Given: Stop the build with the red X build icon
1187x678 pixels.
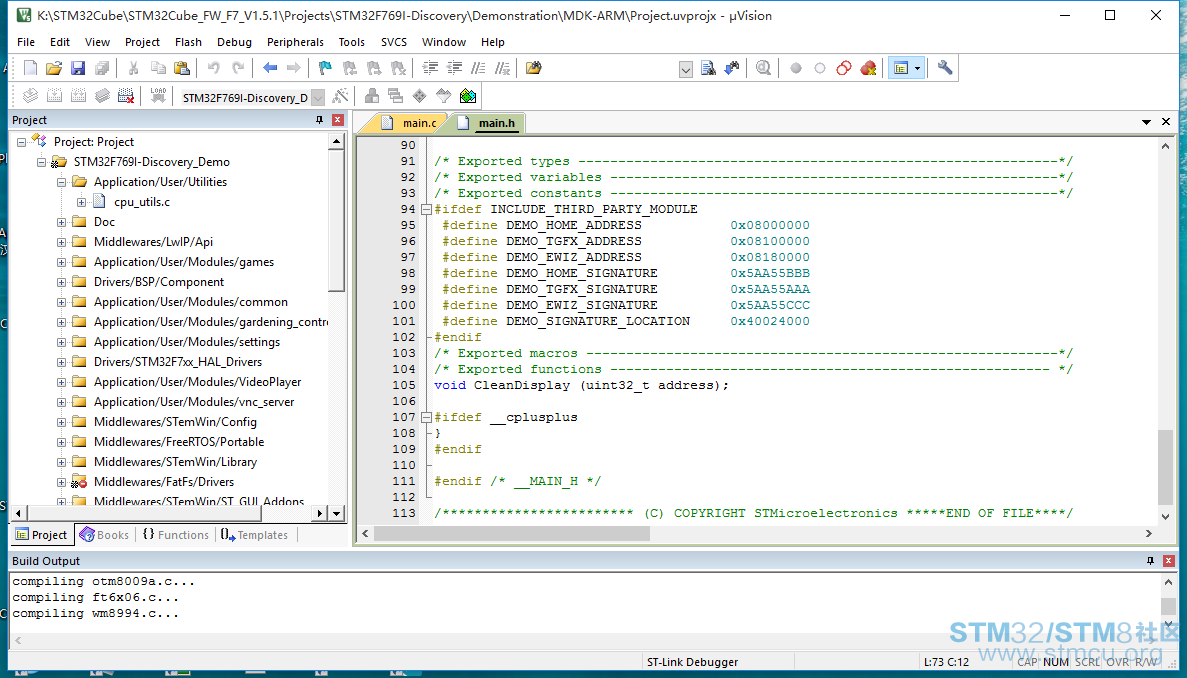Looking at the screenshot, I should click(126, 96).
